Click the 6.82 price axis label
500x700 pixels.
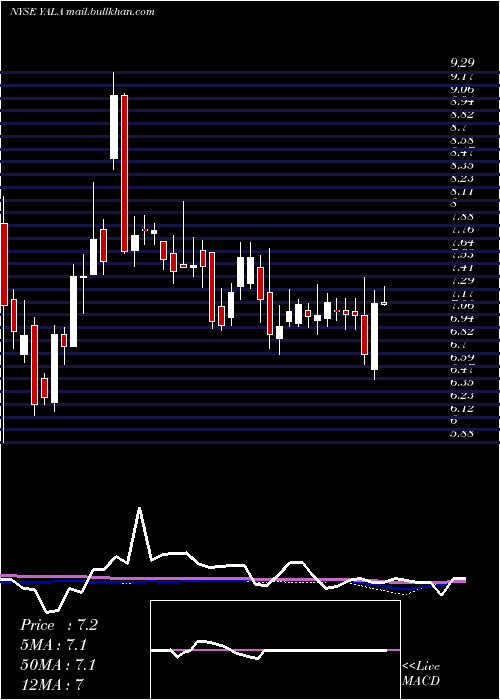[462, 332]
